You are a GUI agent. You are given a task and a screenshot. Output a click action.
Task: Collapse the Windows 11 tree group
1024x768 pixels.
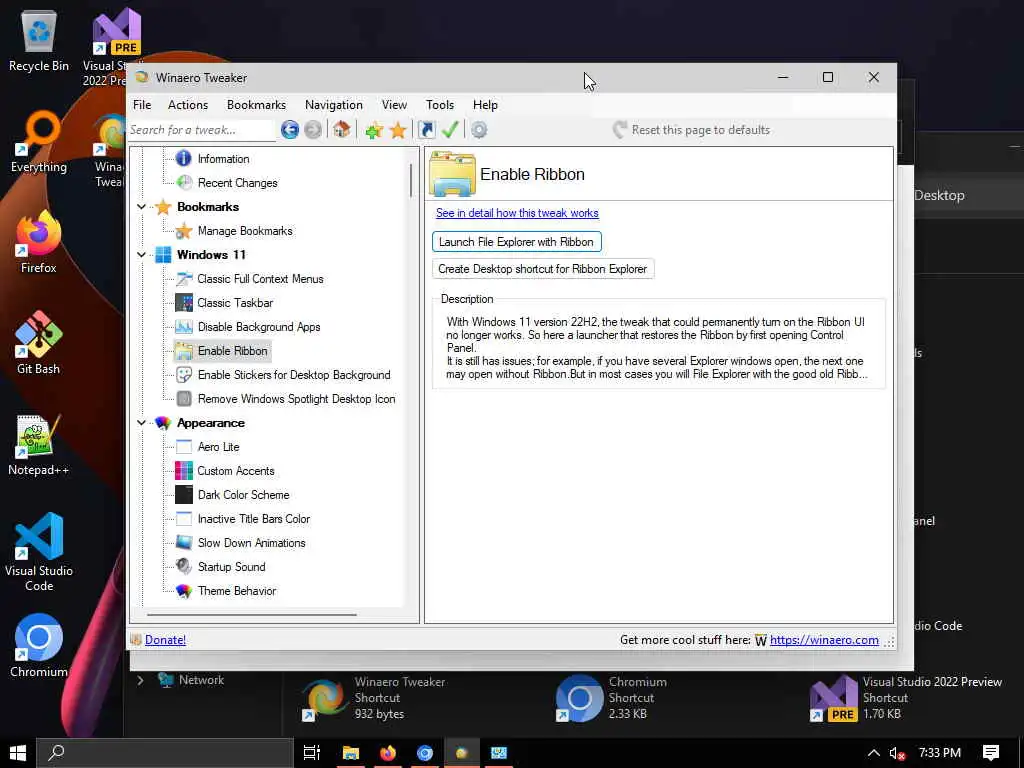(x=141, y=255)
